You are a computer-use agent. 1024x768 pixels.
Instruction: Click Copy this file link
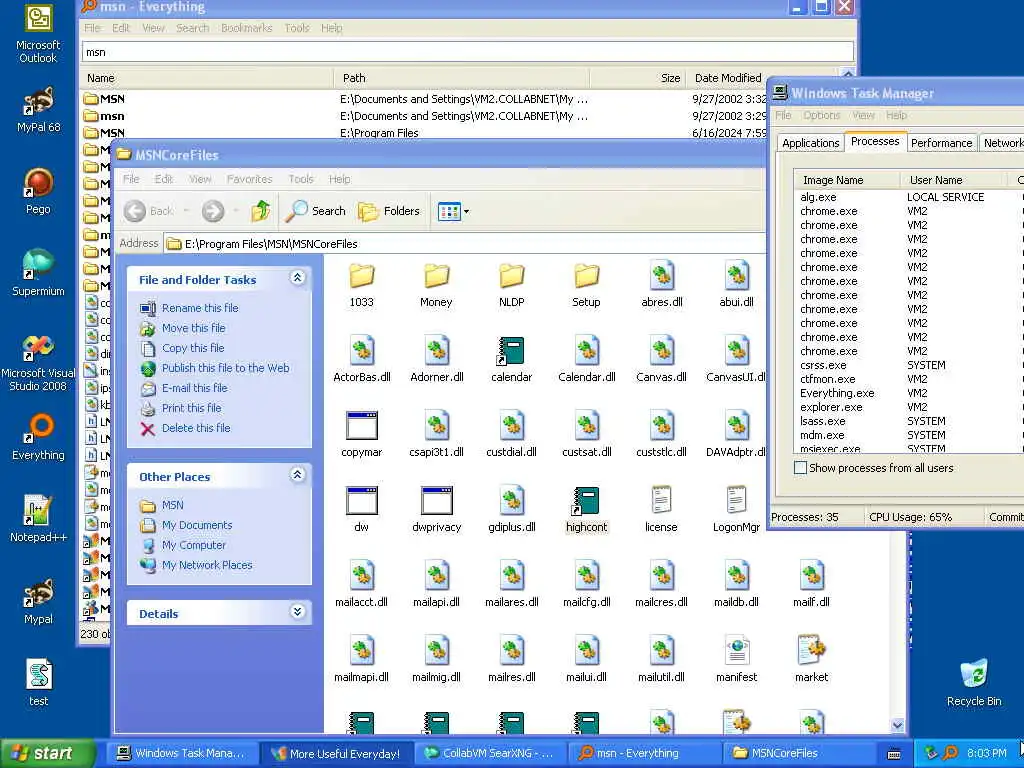coord(193,348)
